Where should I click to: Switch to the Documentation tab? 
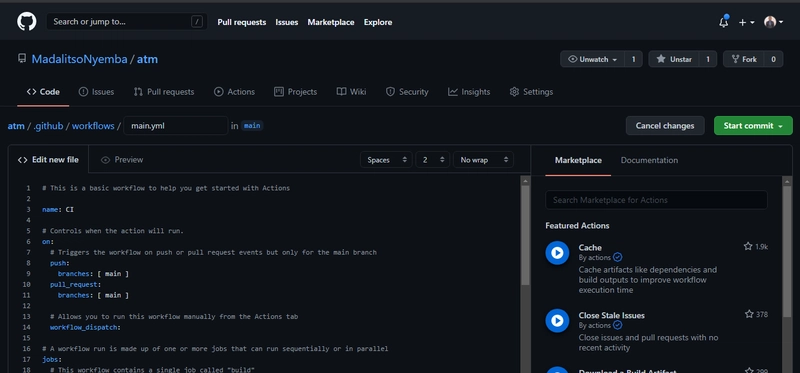tap(649, 160)
